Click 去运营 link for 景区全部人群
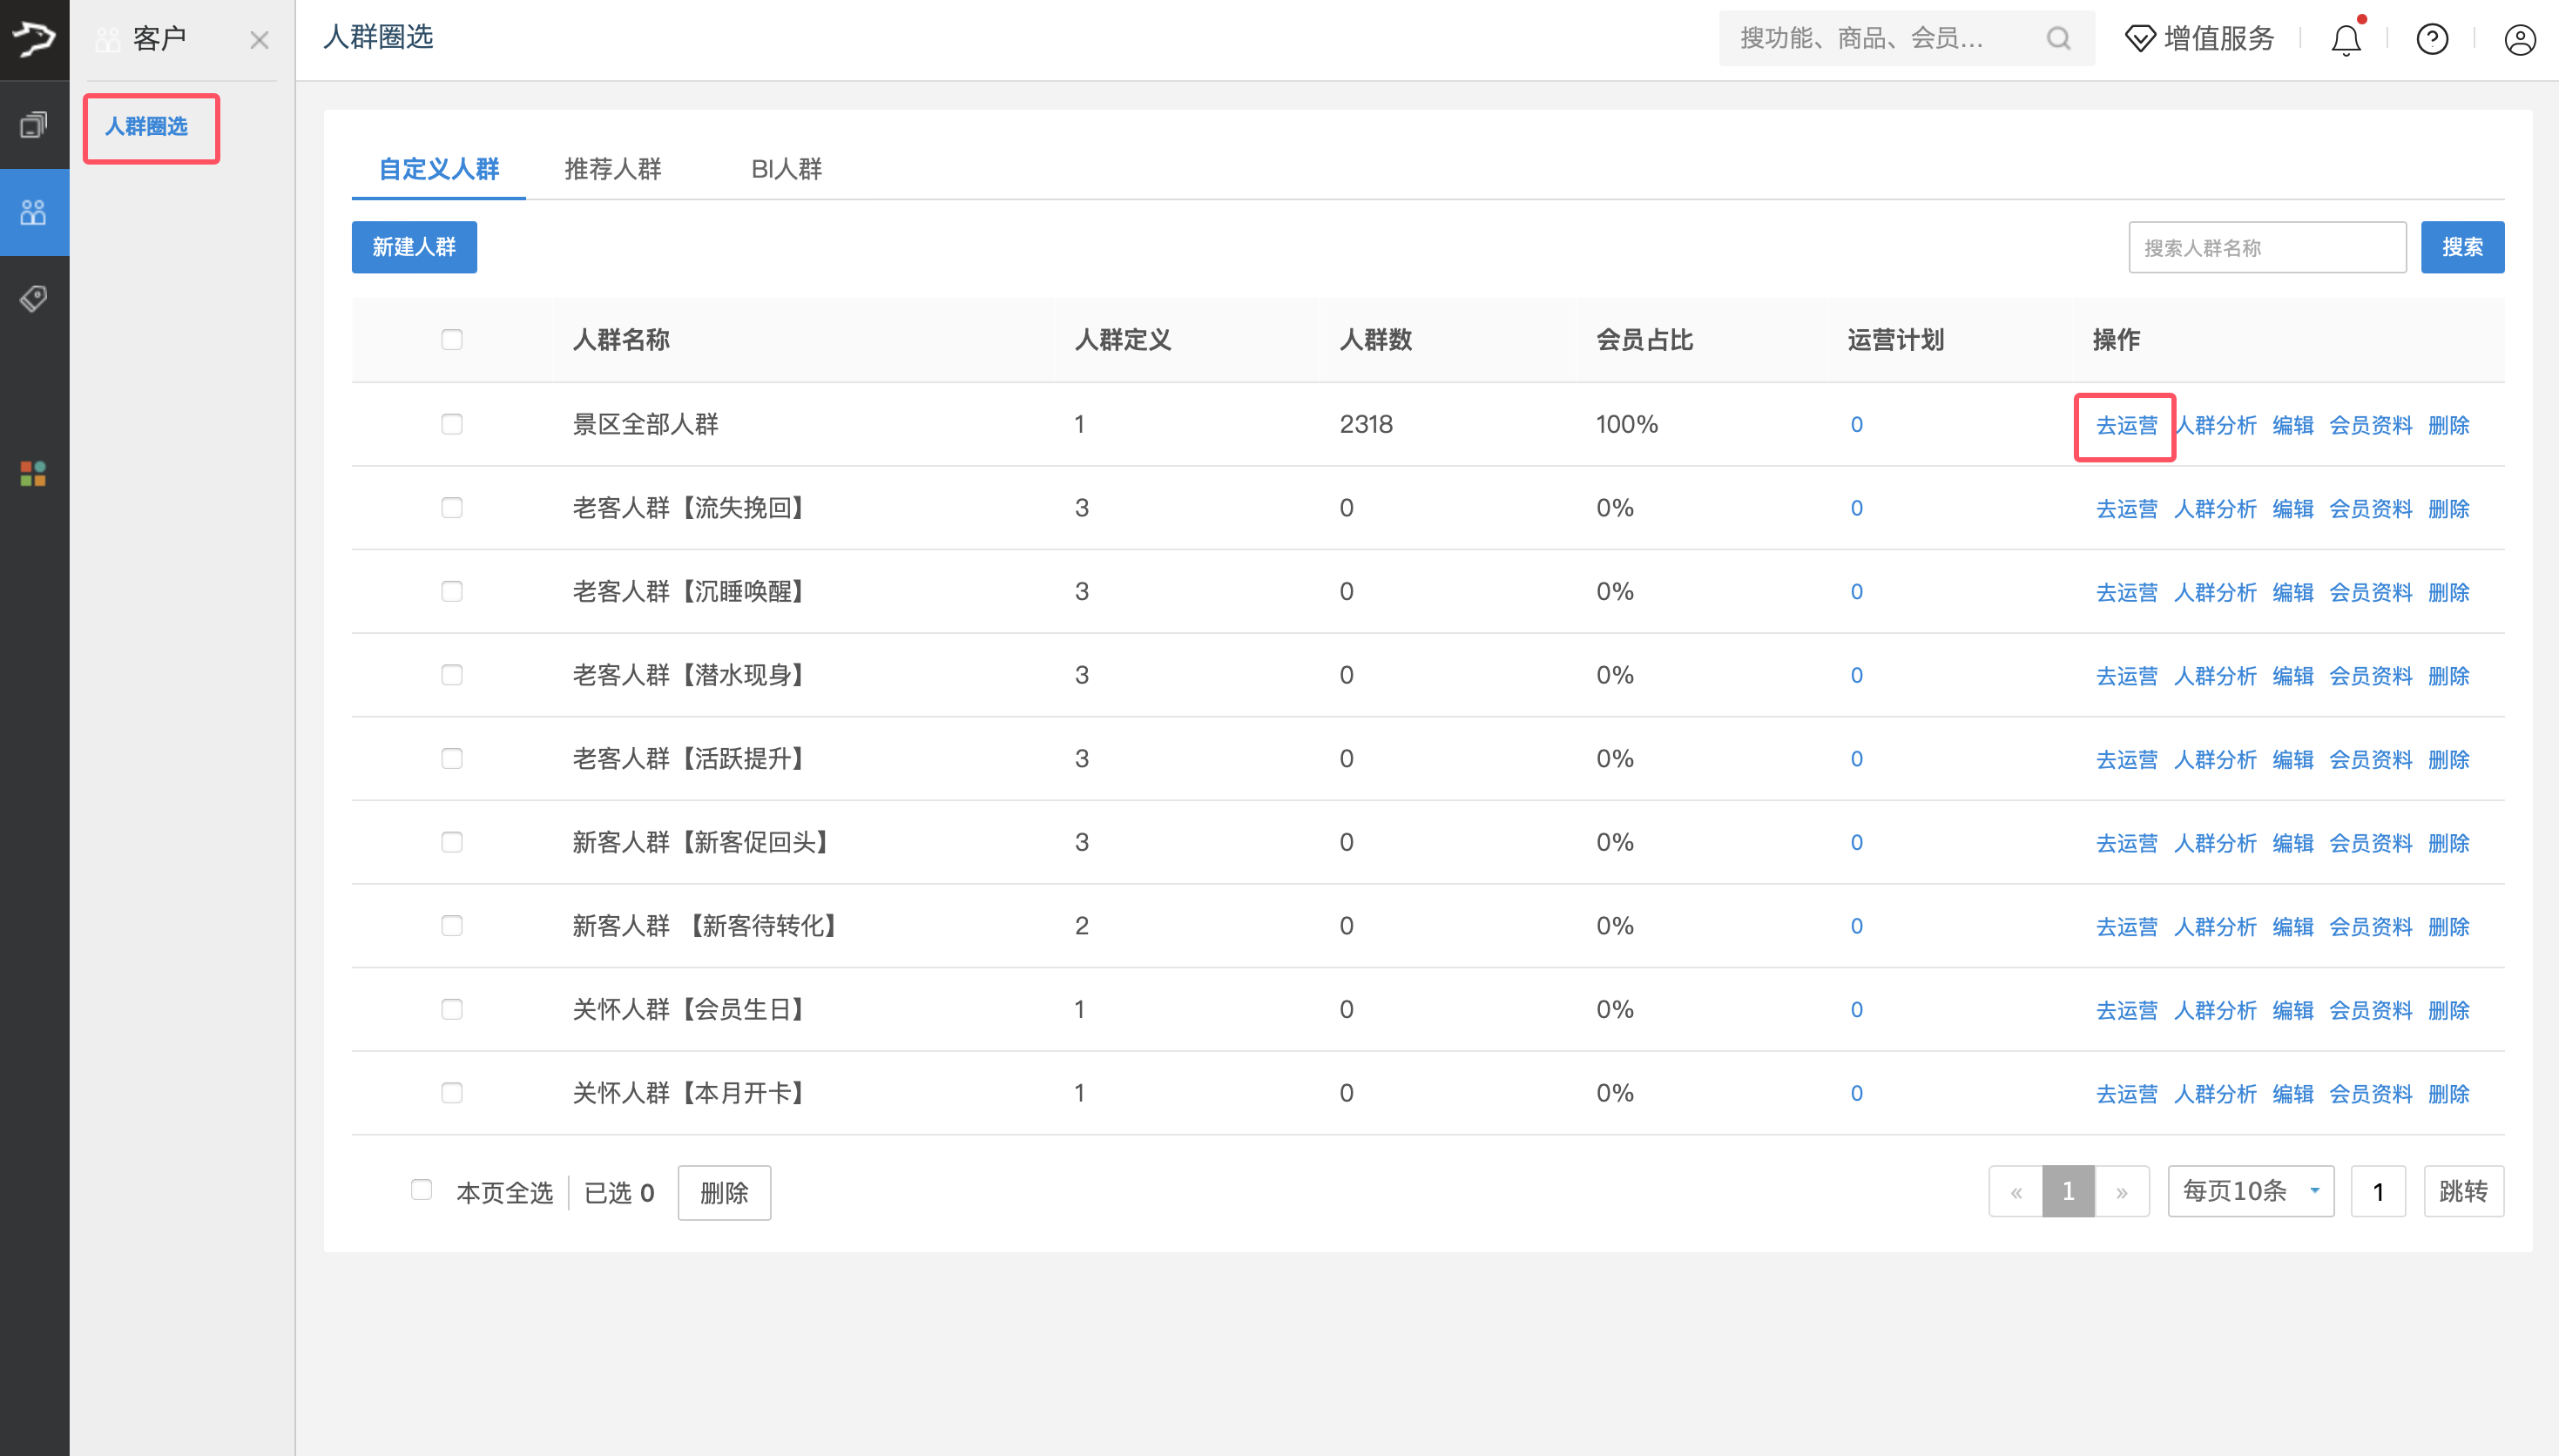Image resolution: width=2559 pixels, height=1456 pixels. [x=2126, y=424]
